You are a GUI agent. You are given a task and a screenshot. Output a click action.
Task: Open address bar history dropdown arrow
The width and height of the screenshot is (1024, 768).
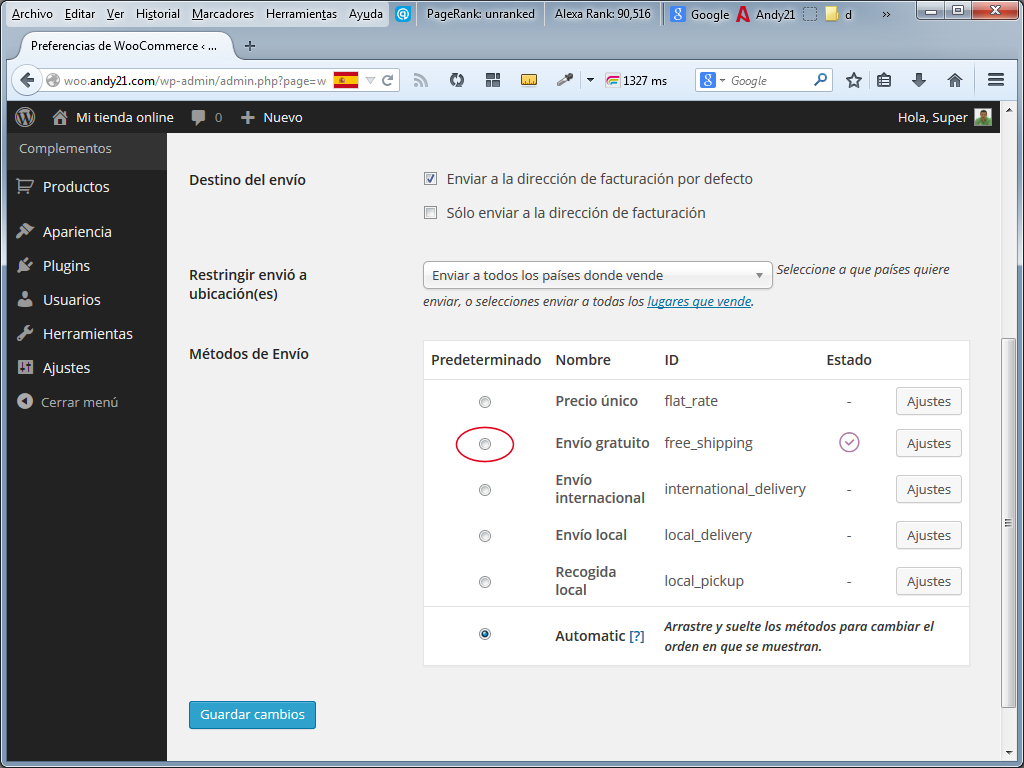tap(370, 80)
